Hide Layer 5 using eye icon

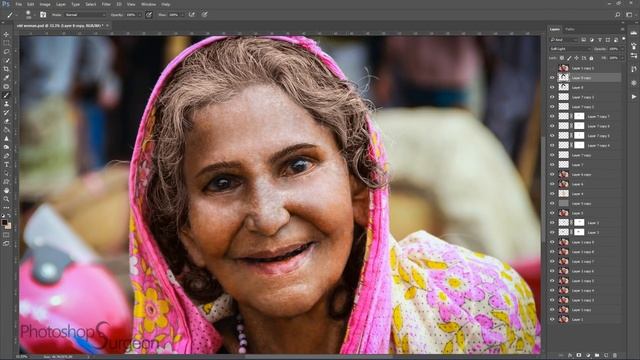552,213
